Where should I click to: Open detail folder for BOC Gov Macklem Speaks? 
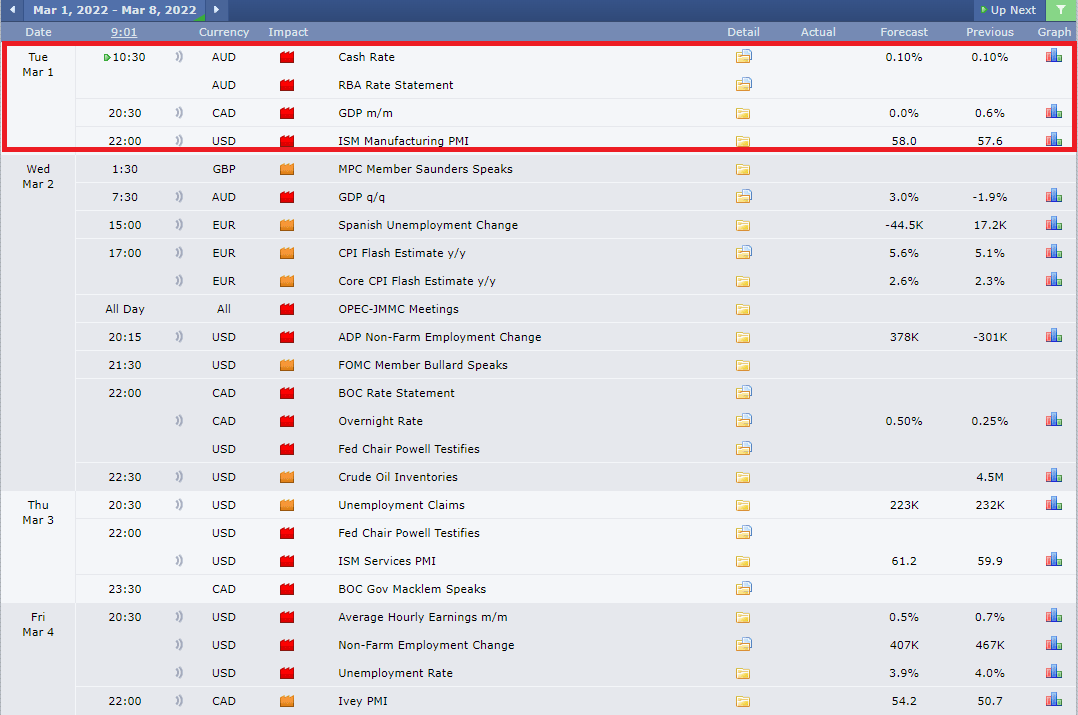(743, 588)
